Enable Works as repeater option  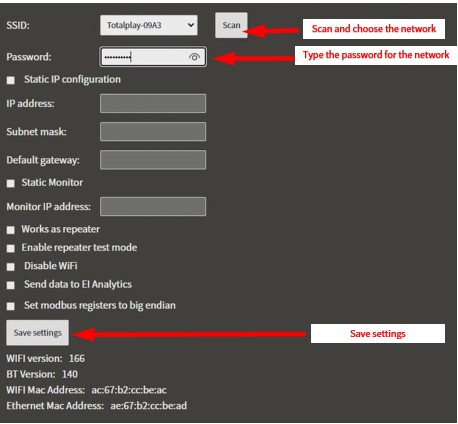[11, 230]
